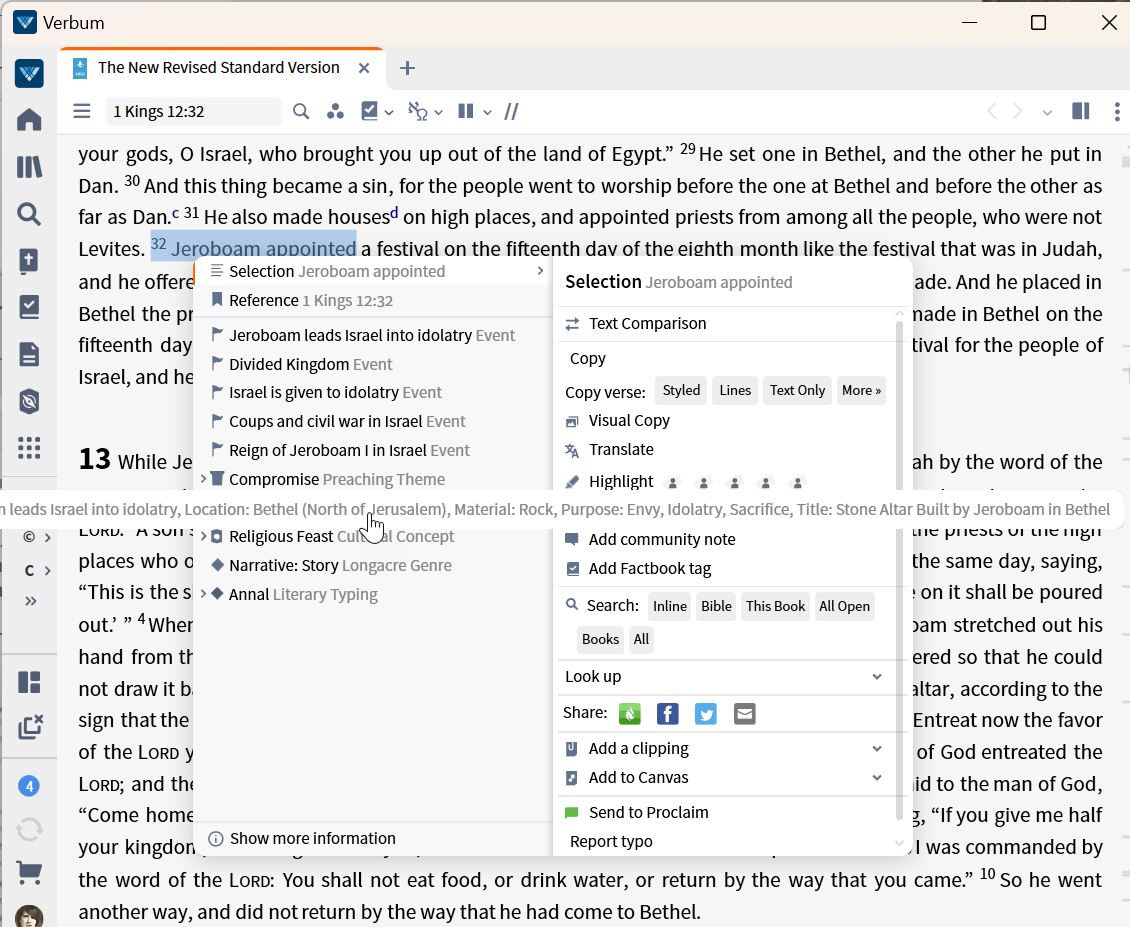The image size is (1130, 927).
Task: Open the contents panel hamburger menu
Action: (x=82, y=111)
